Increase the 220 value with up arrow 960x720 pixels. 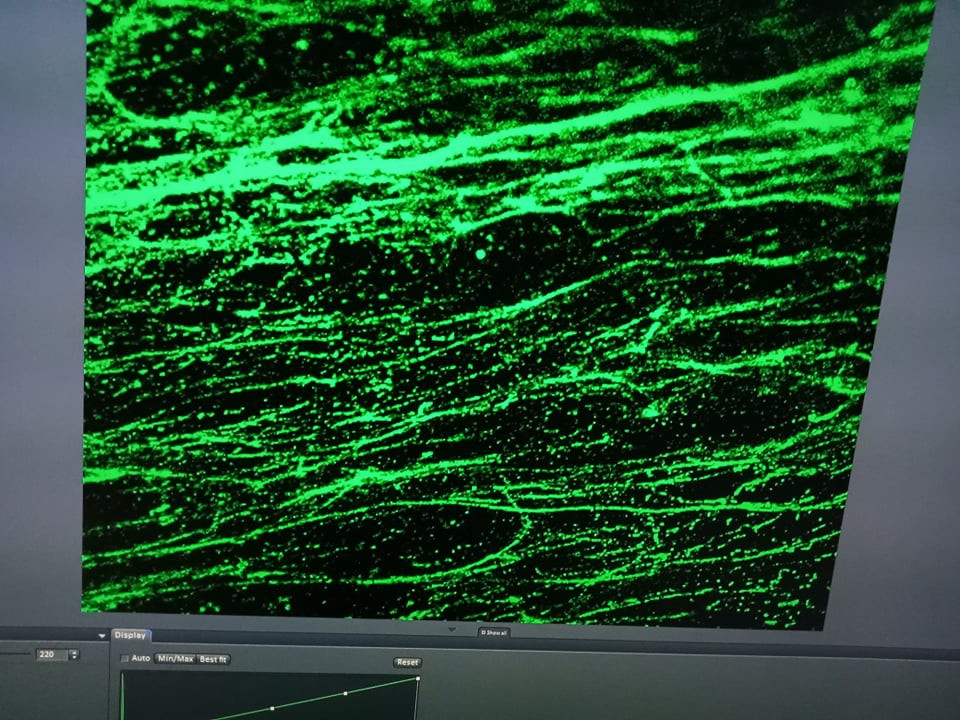(x=74, y=652)
